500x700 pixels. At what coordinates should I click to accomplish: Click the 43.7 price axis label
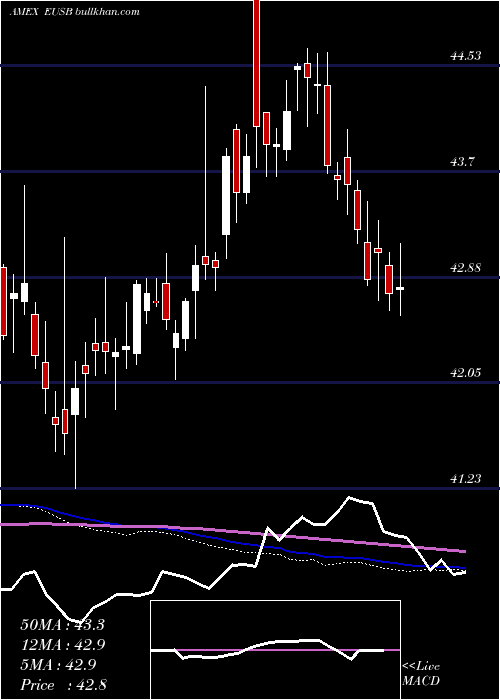coord(462,162)
